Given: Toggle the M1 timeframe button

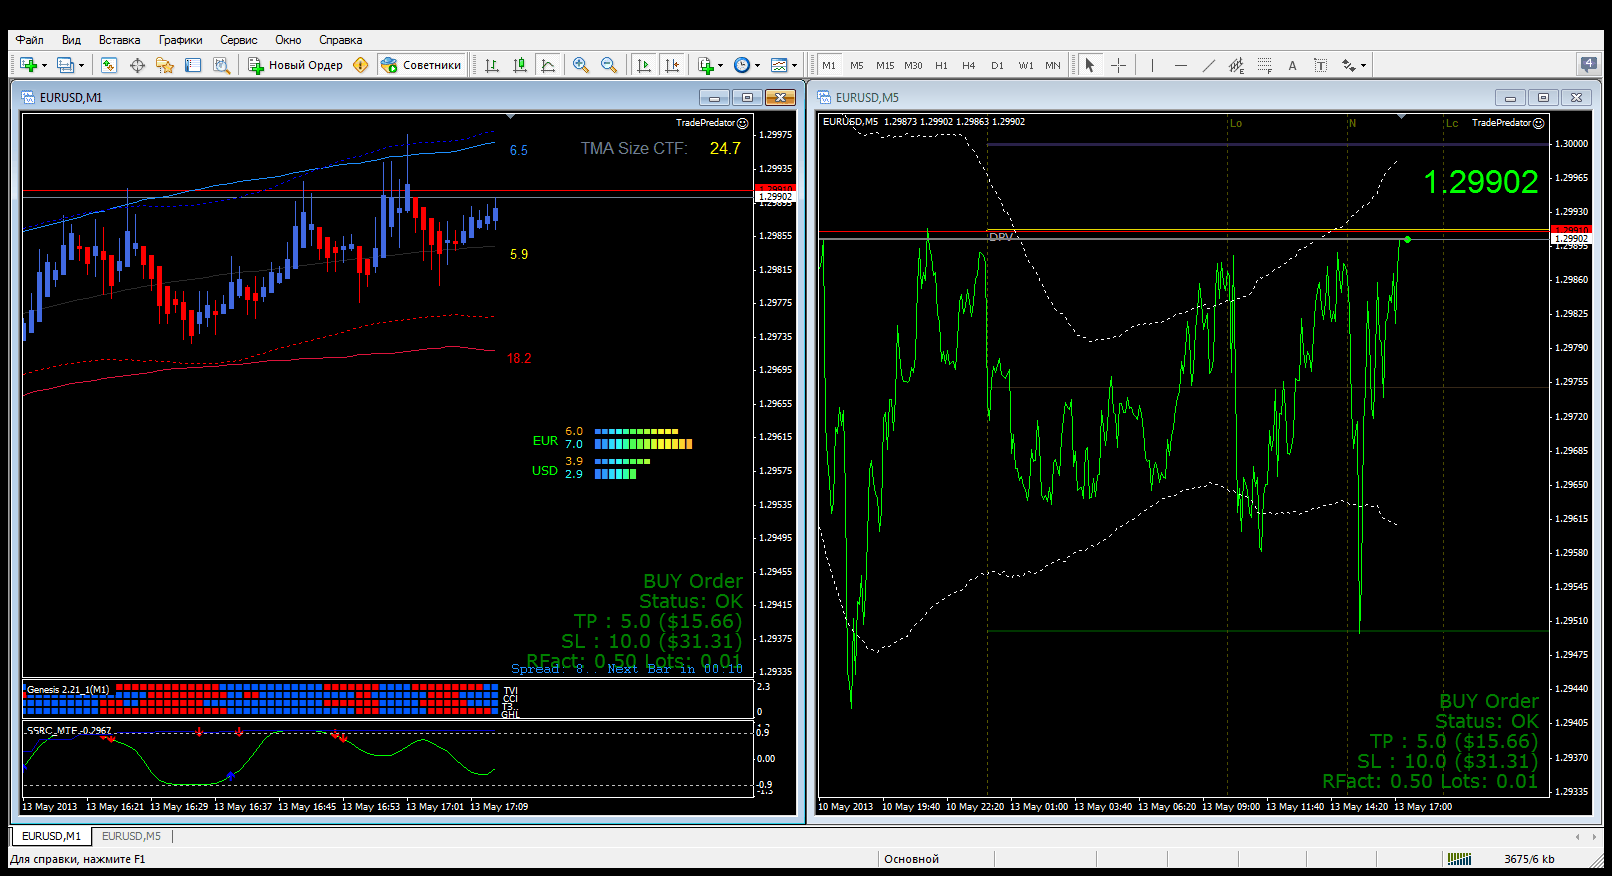Looking at the screenshot, I should (829, 65).
